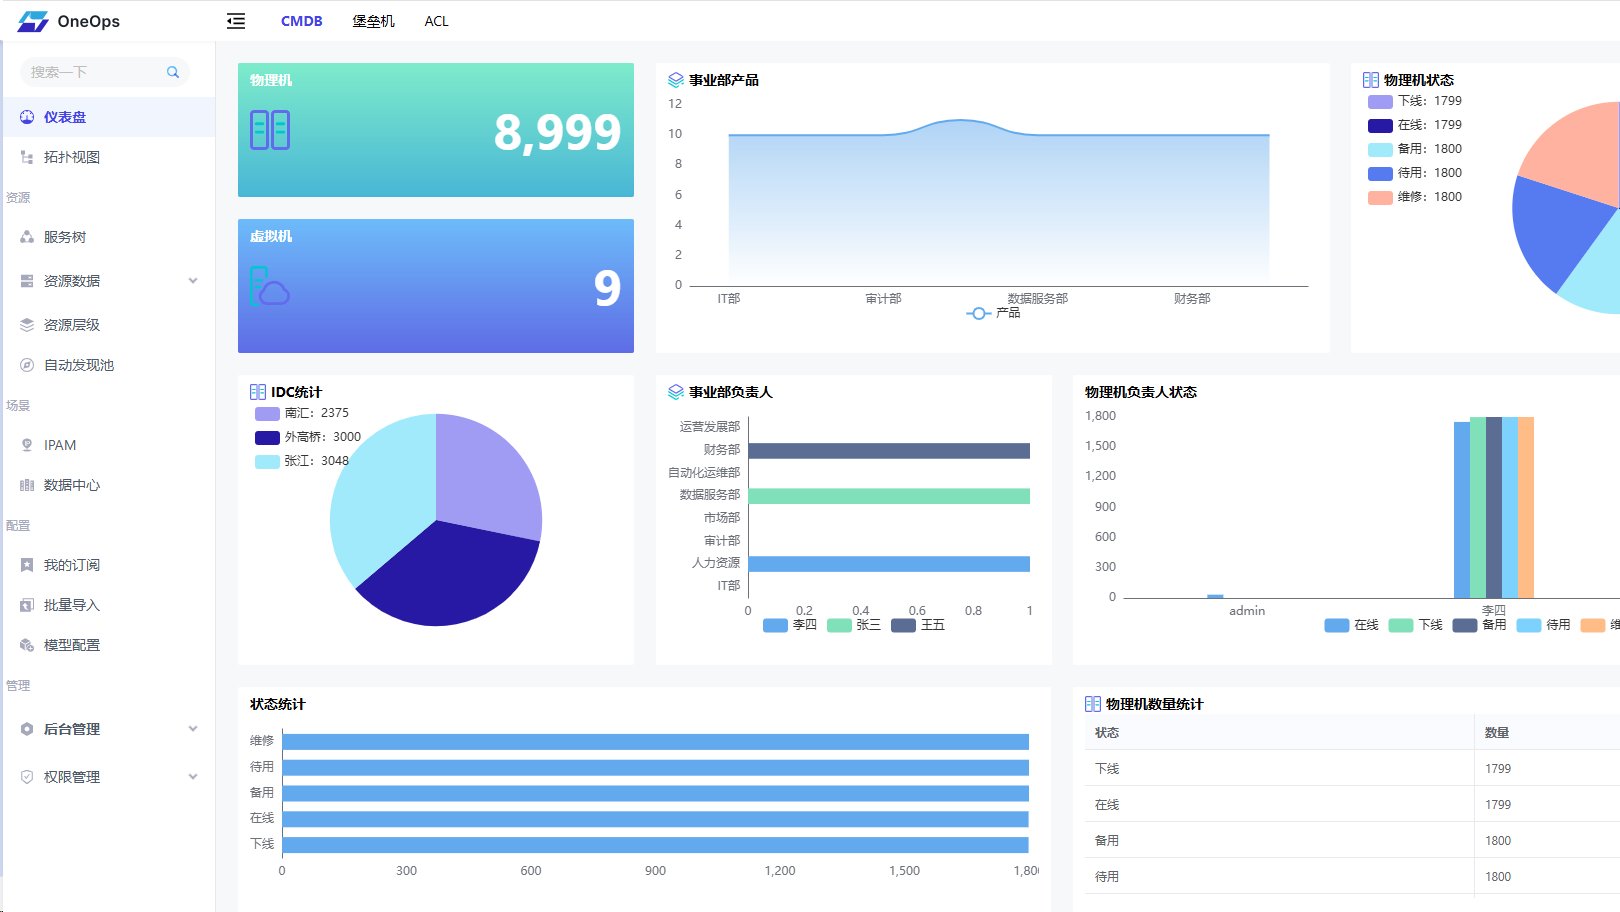Expand the 权限管理 submenu
This screenshot has width=1620, height=912.
pos(193,777)
